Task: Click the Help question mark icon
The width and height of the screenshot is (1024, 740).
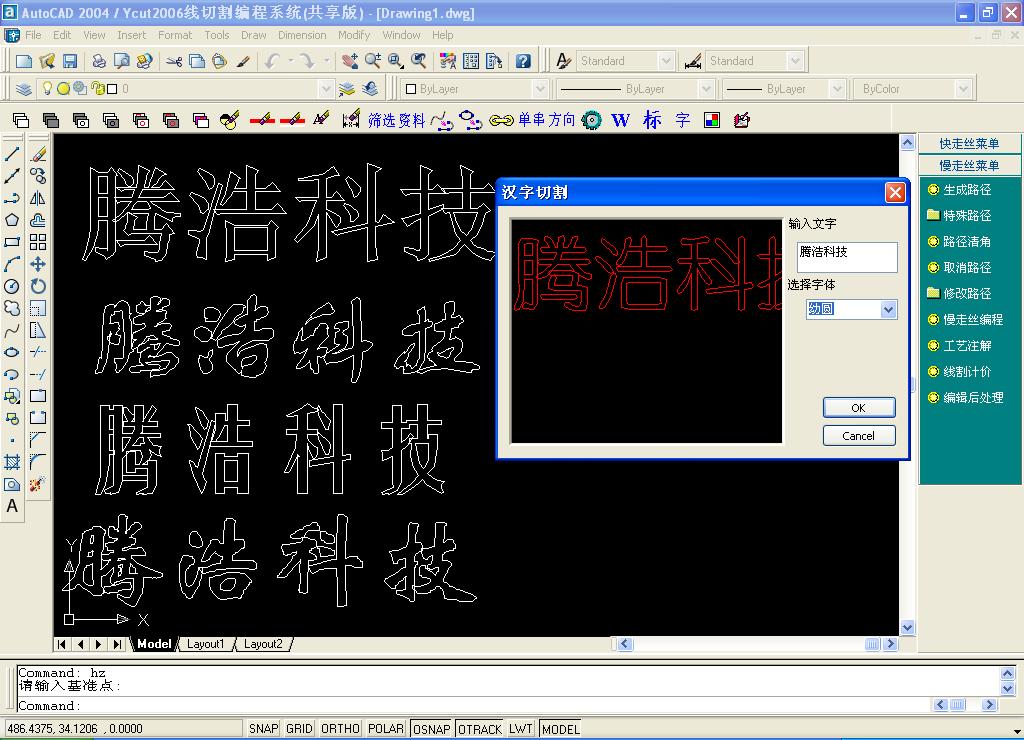Action: click(x=522, y=61)
